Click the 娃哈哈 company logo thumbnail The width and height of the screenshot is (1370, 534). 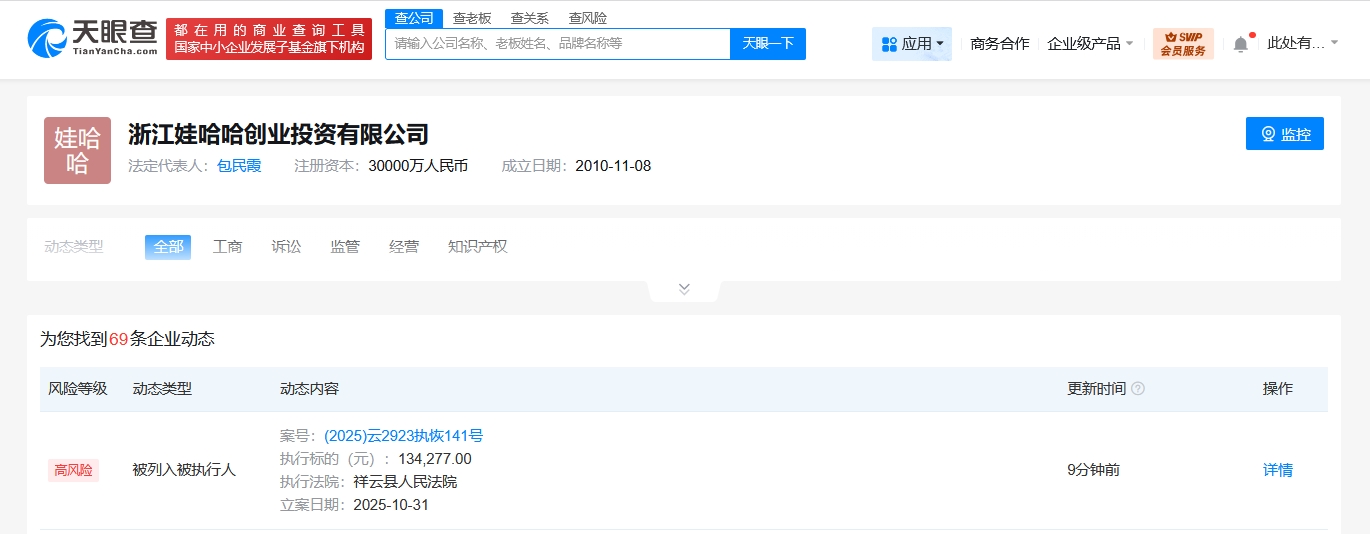pyautogui.click(x=77, y=150)
